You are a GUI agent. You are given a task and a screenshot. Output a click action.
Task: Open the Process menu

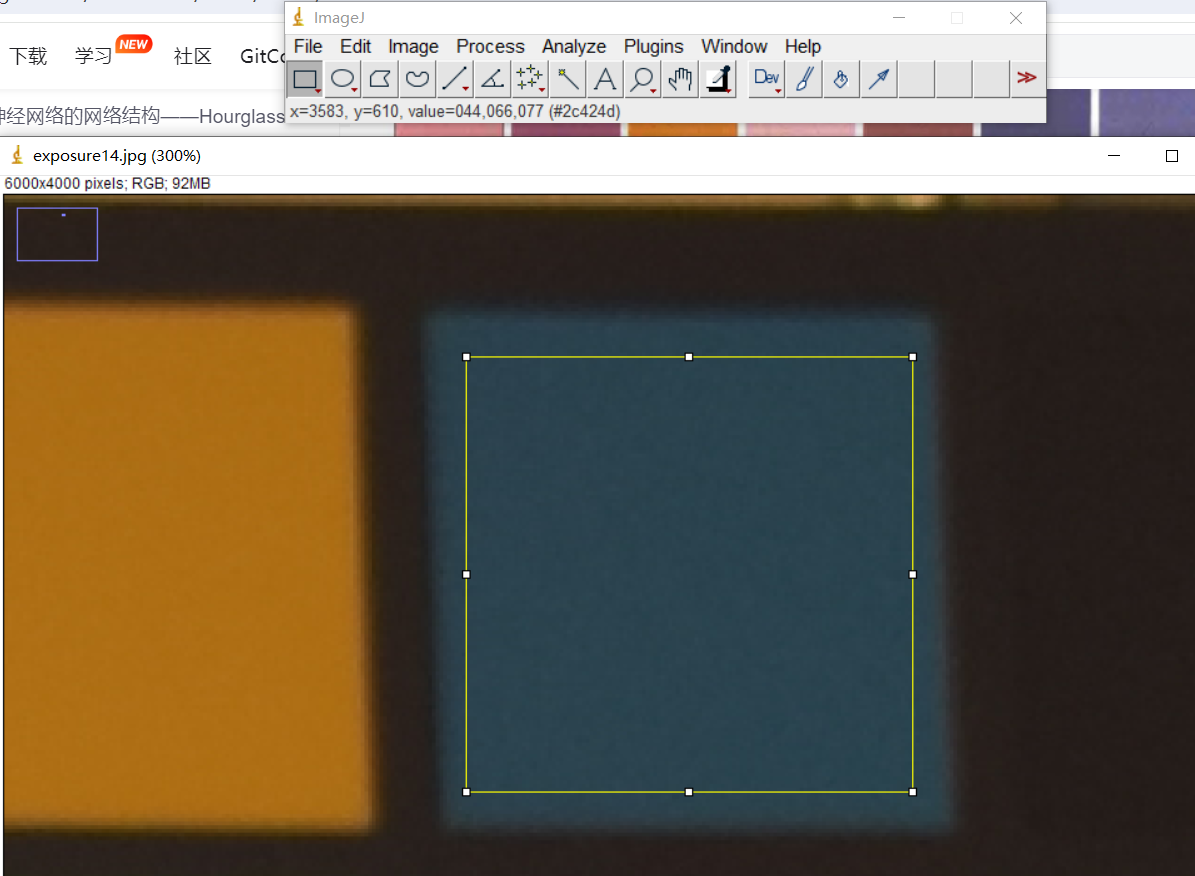[490, 47]
